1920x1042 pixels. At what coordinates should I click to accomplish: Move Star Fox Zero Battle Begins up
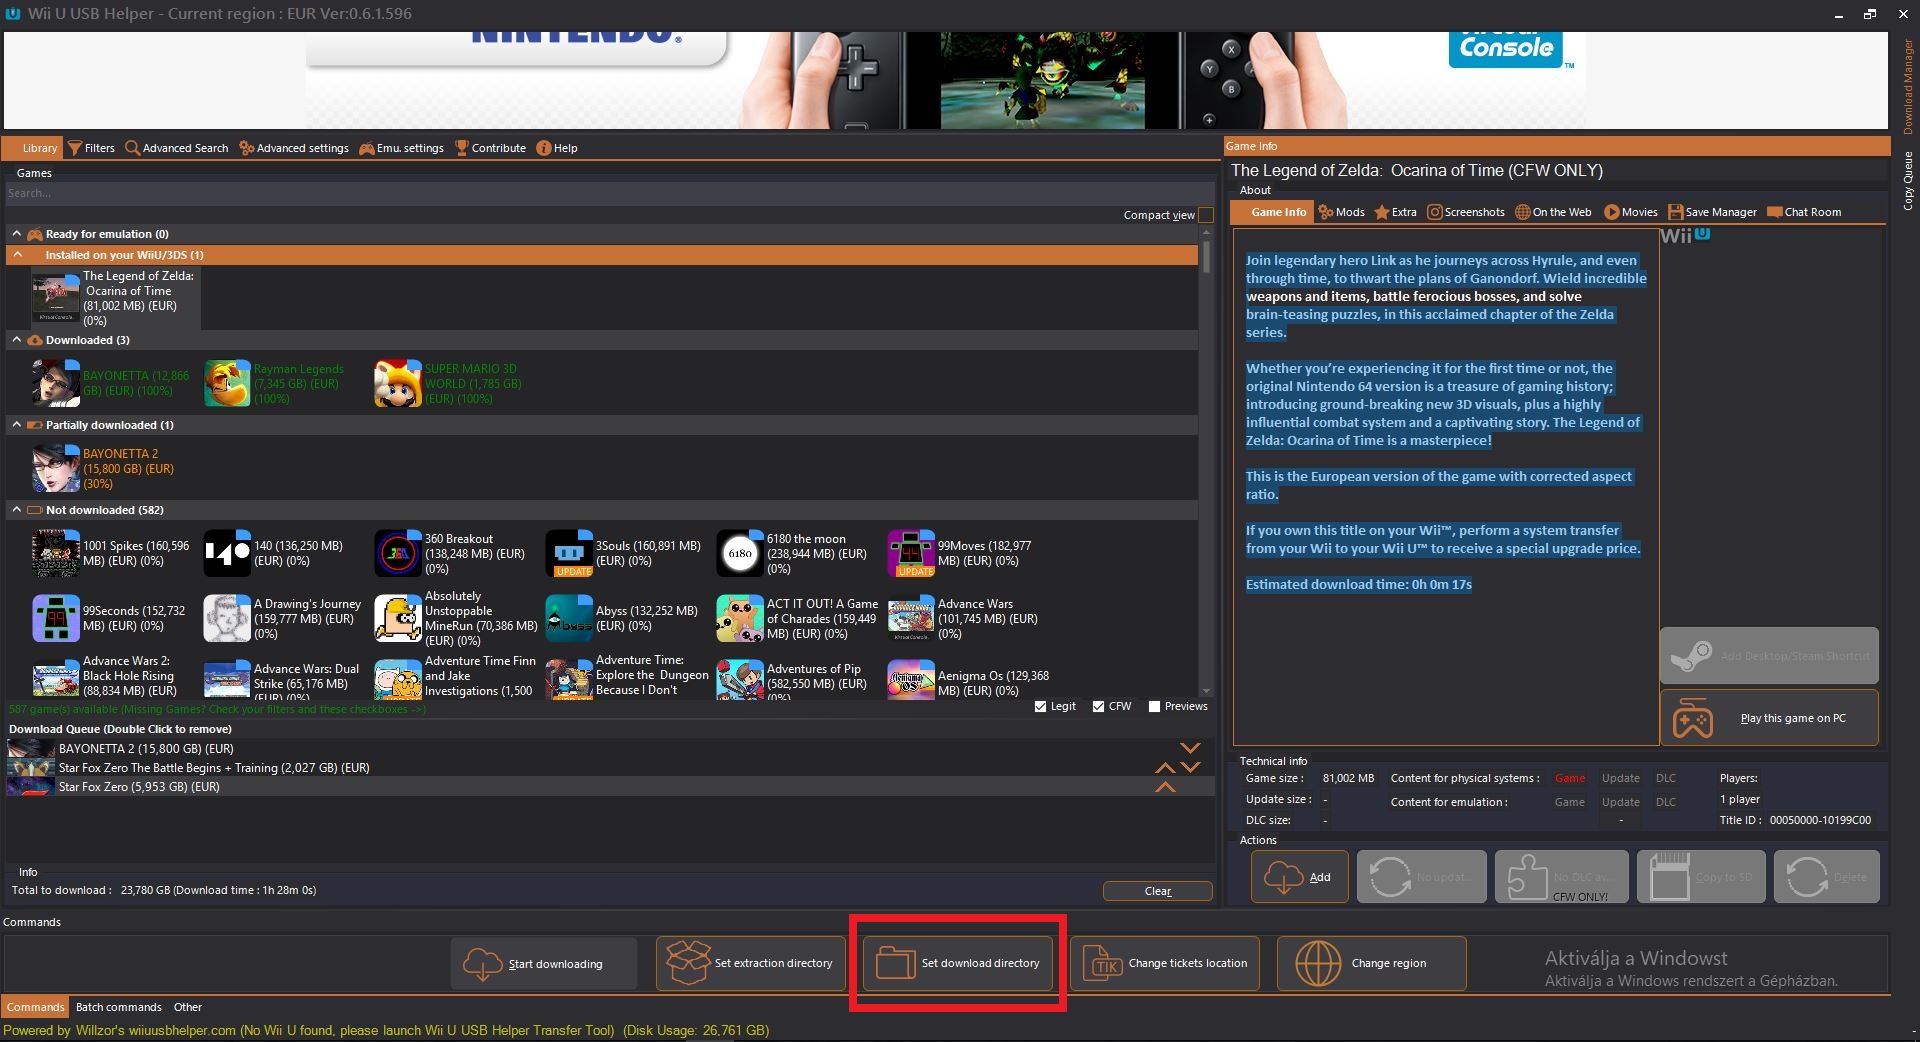tap(1165, 768)
